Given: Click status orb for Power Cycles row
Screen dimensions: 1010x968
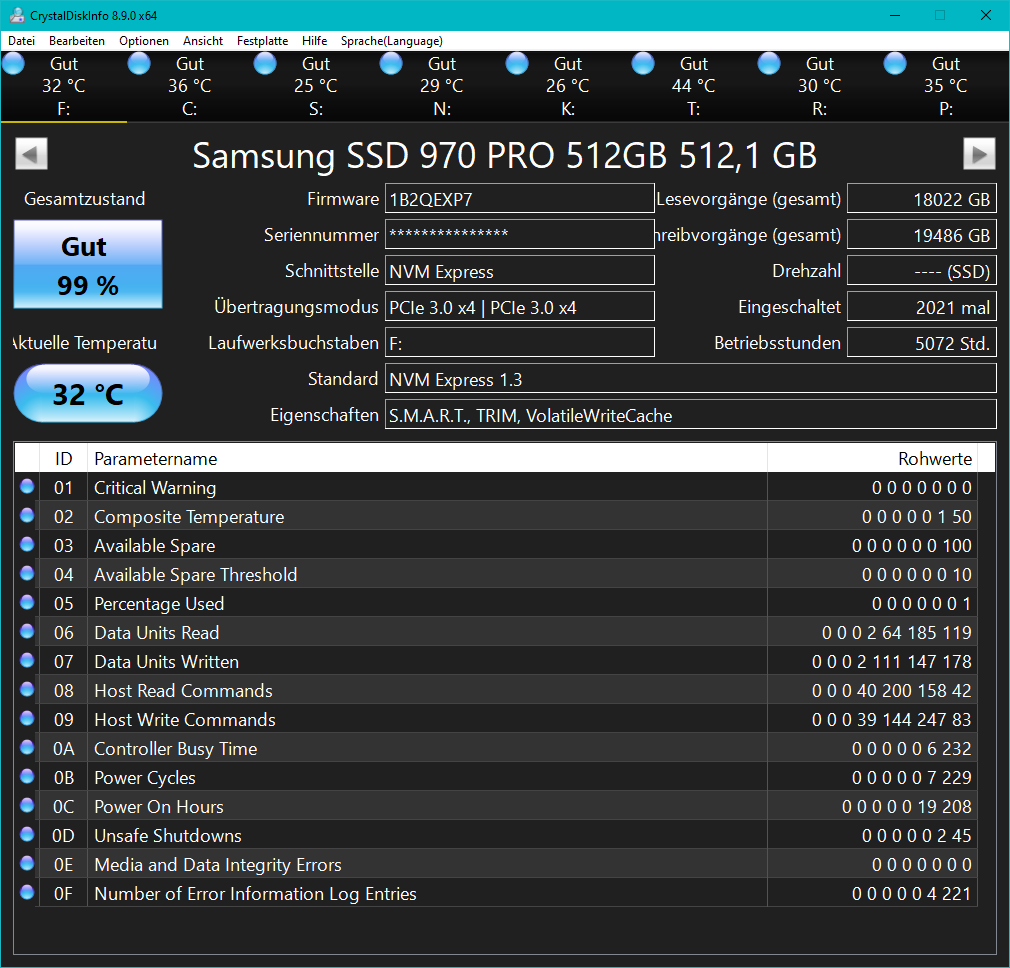Looking at the screenshot, I should click(x=27, y=776).
